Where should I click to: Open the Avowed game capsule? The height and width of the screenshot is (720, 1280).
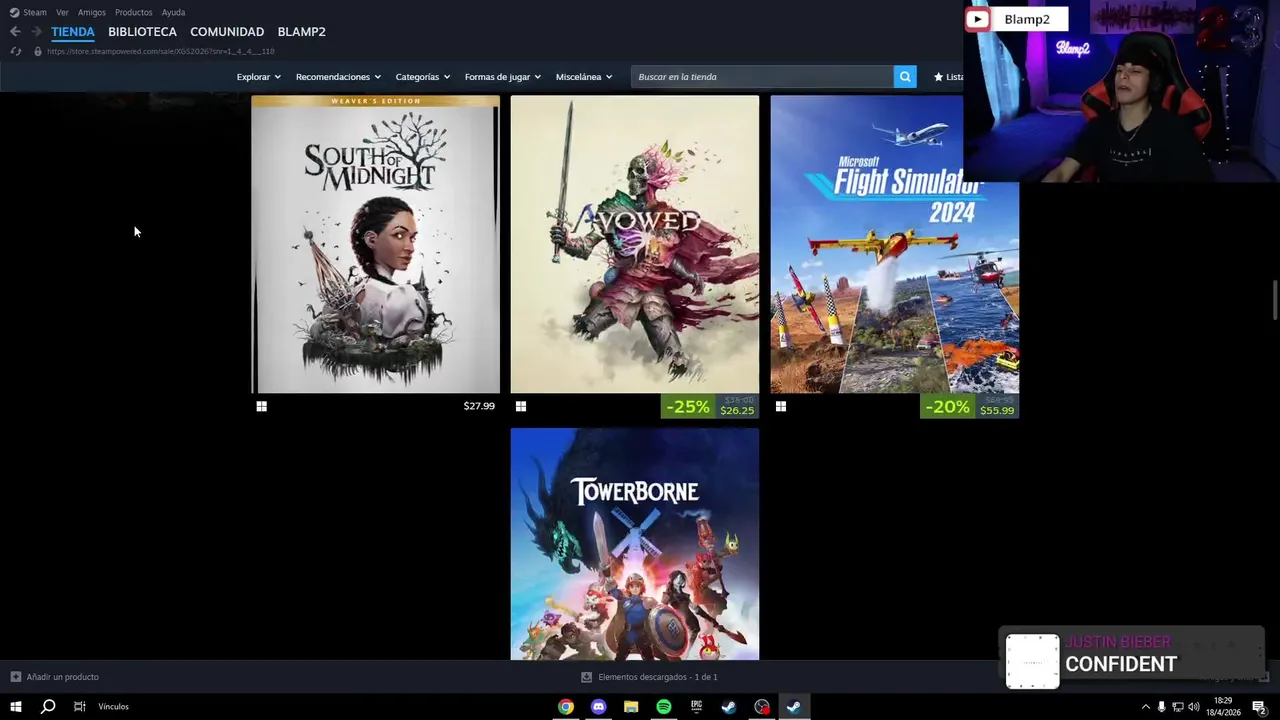(x=635, y=244)
